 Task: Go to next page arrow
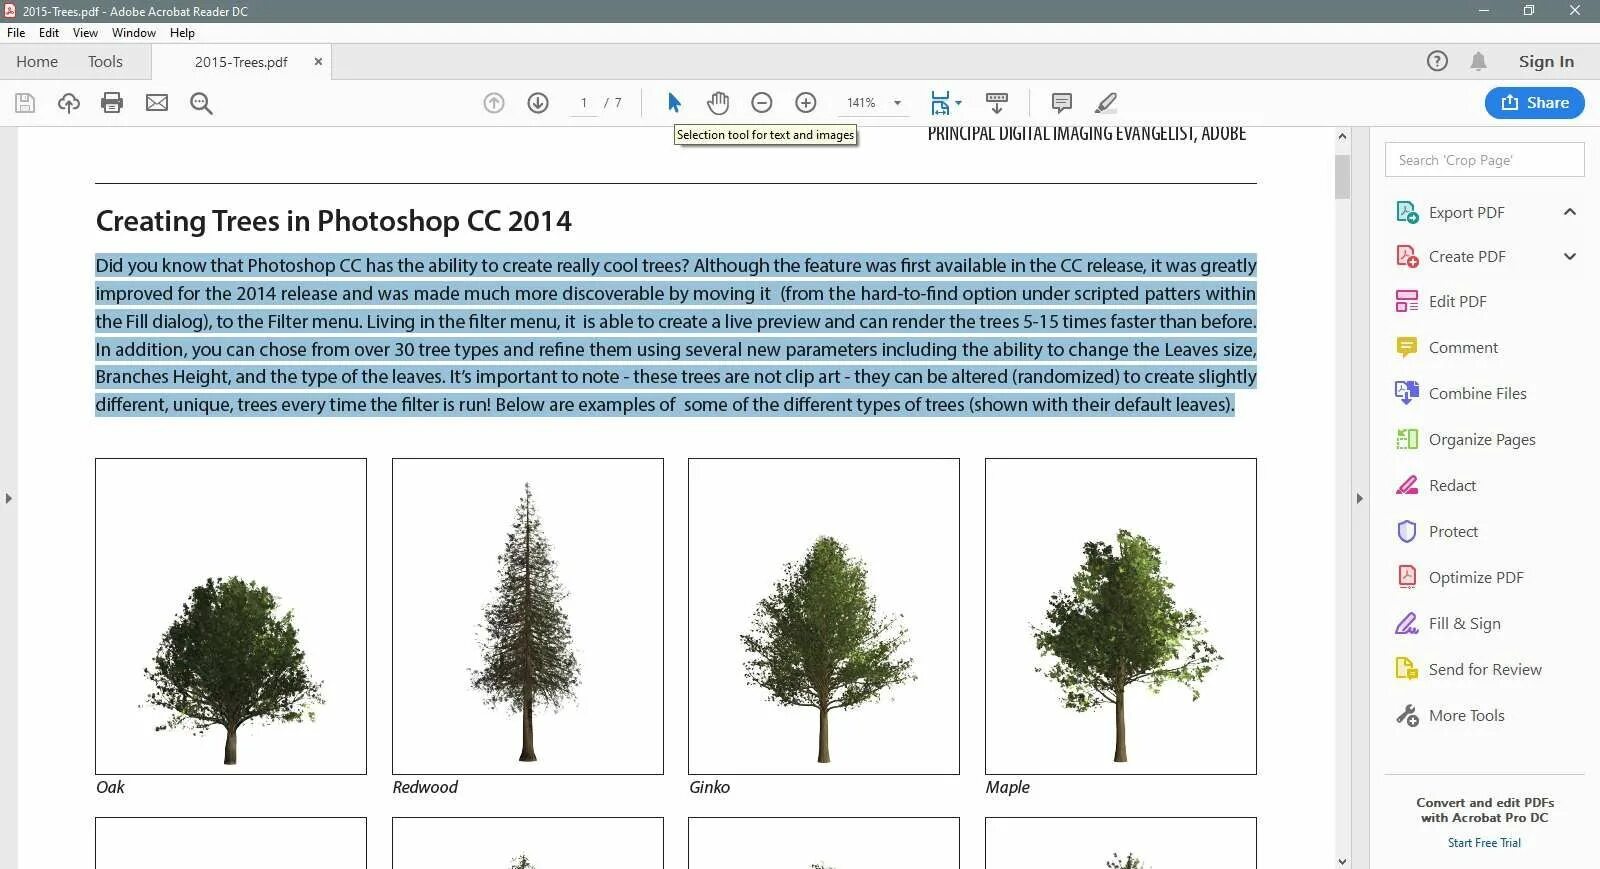538,103
